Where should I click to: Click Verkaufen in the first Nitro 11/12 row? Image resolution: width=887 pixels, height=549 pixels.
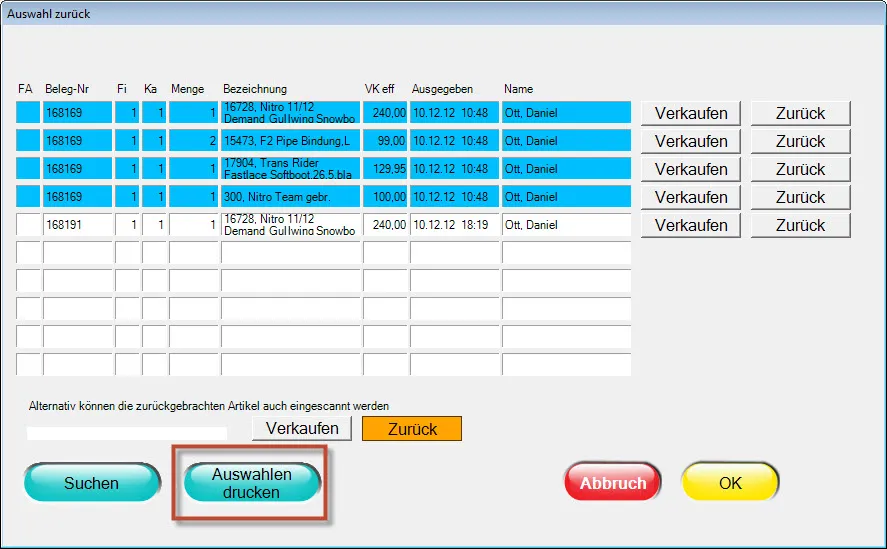pyautogui.click(x=691, y=113)
